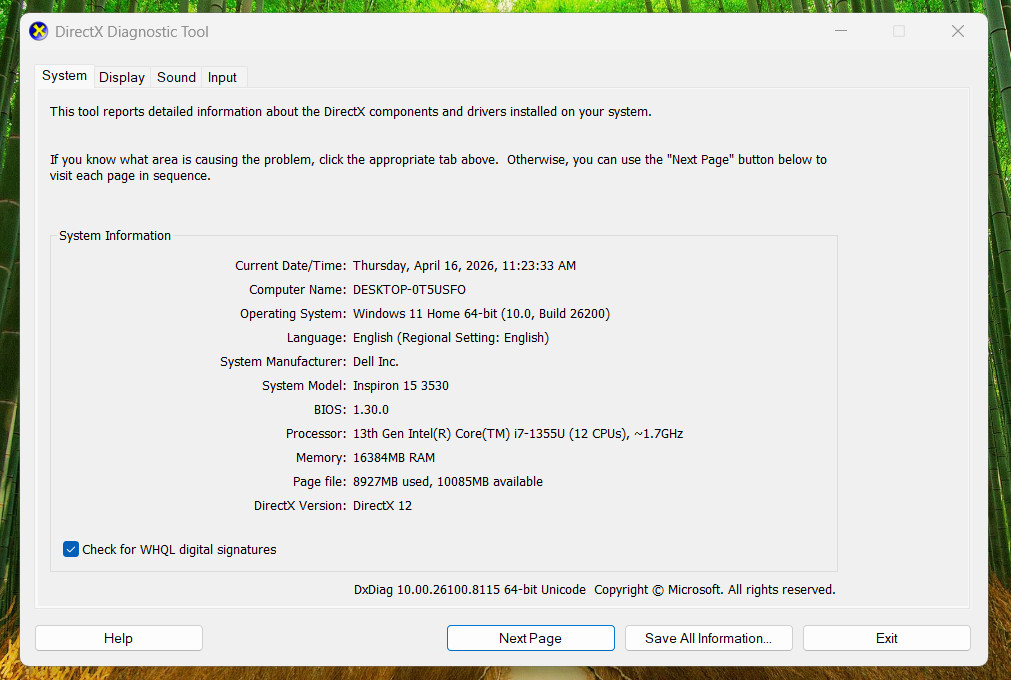
Task: Open the Sound tab
Action: 176,77
